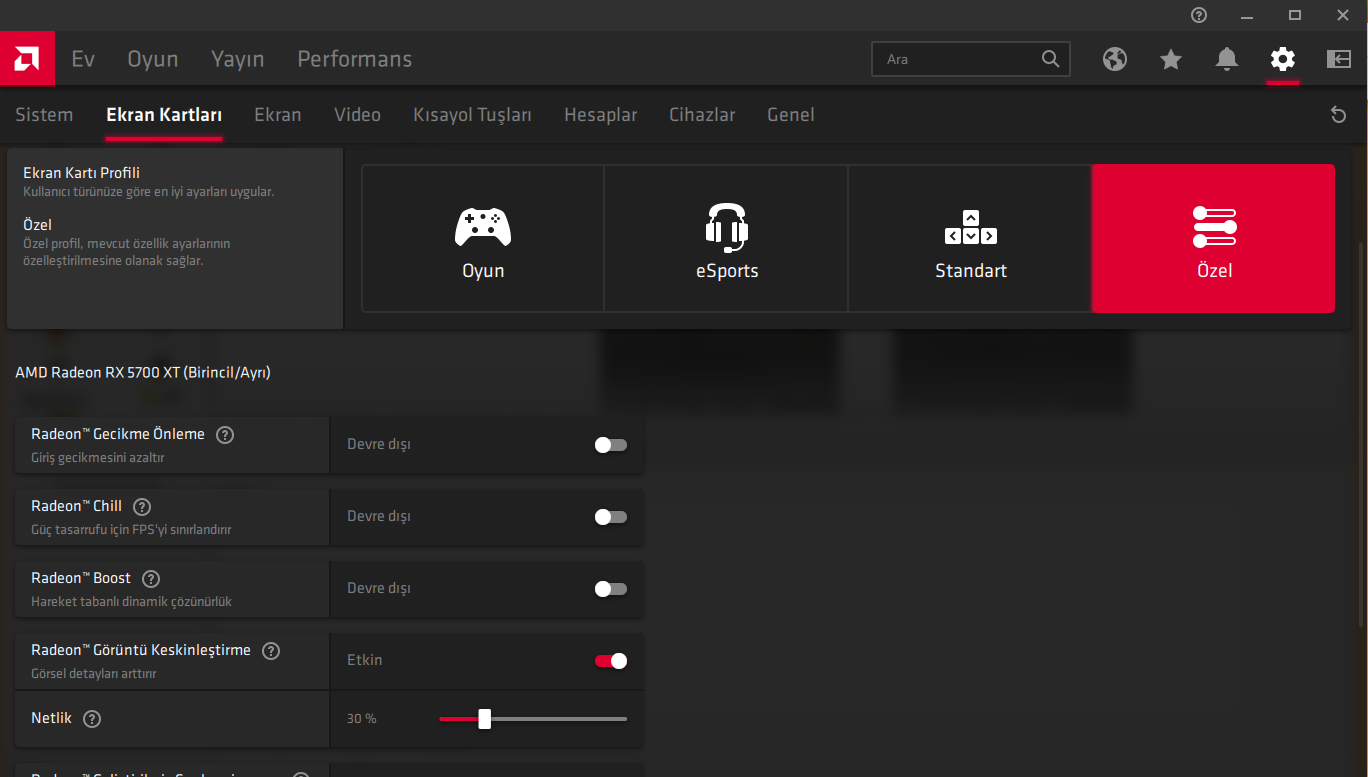
Task: Click the AMD logo icon
Action: [27, 59]
